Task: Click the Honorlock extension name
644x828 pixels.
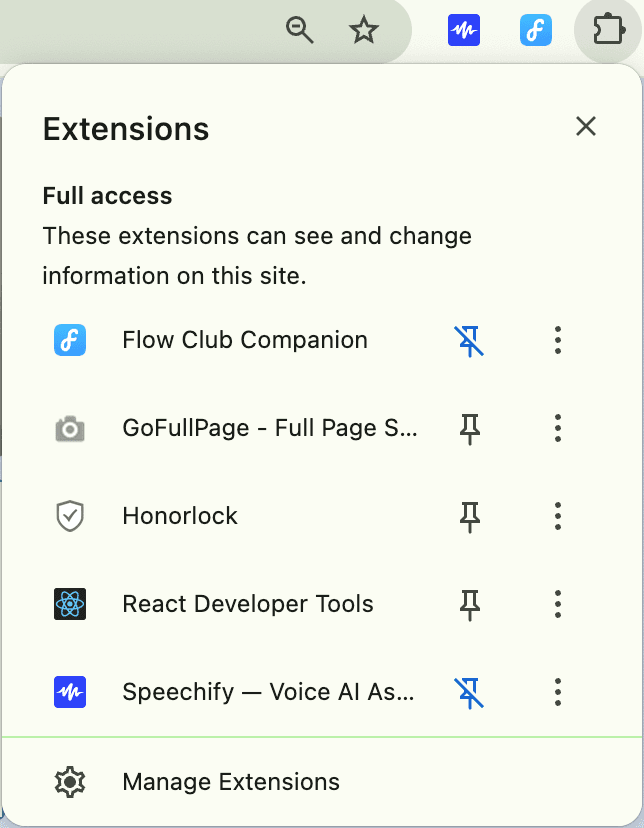Action: (x=180, y=516)
